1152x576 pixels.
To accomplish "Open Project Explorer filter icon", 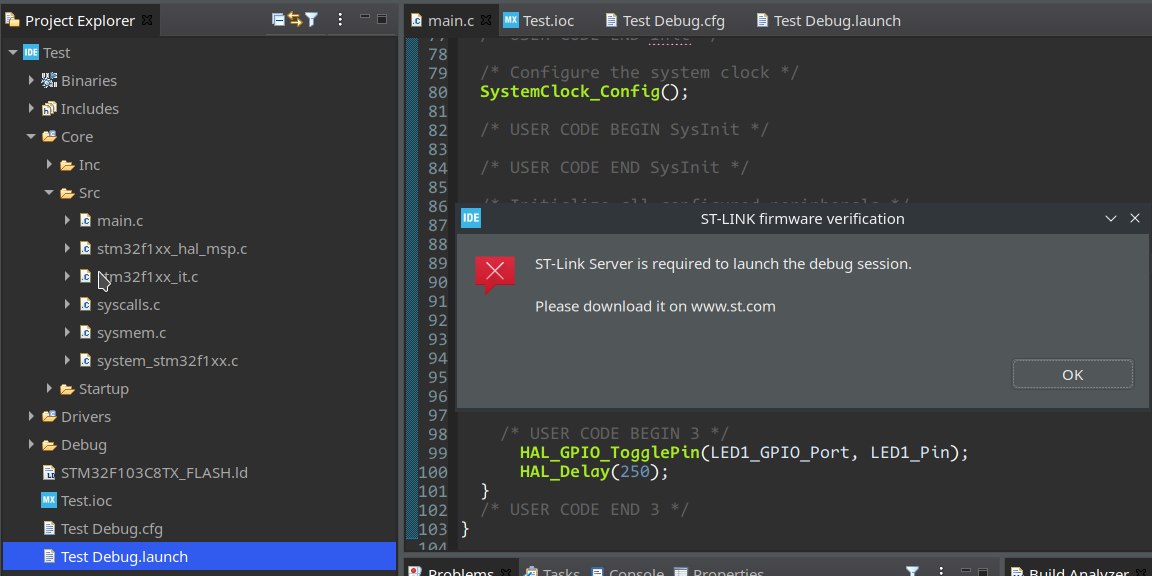I will click(x=312, y=20).
